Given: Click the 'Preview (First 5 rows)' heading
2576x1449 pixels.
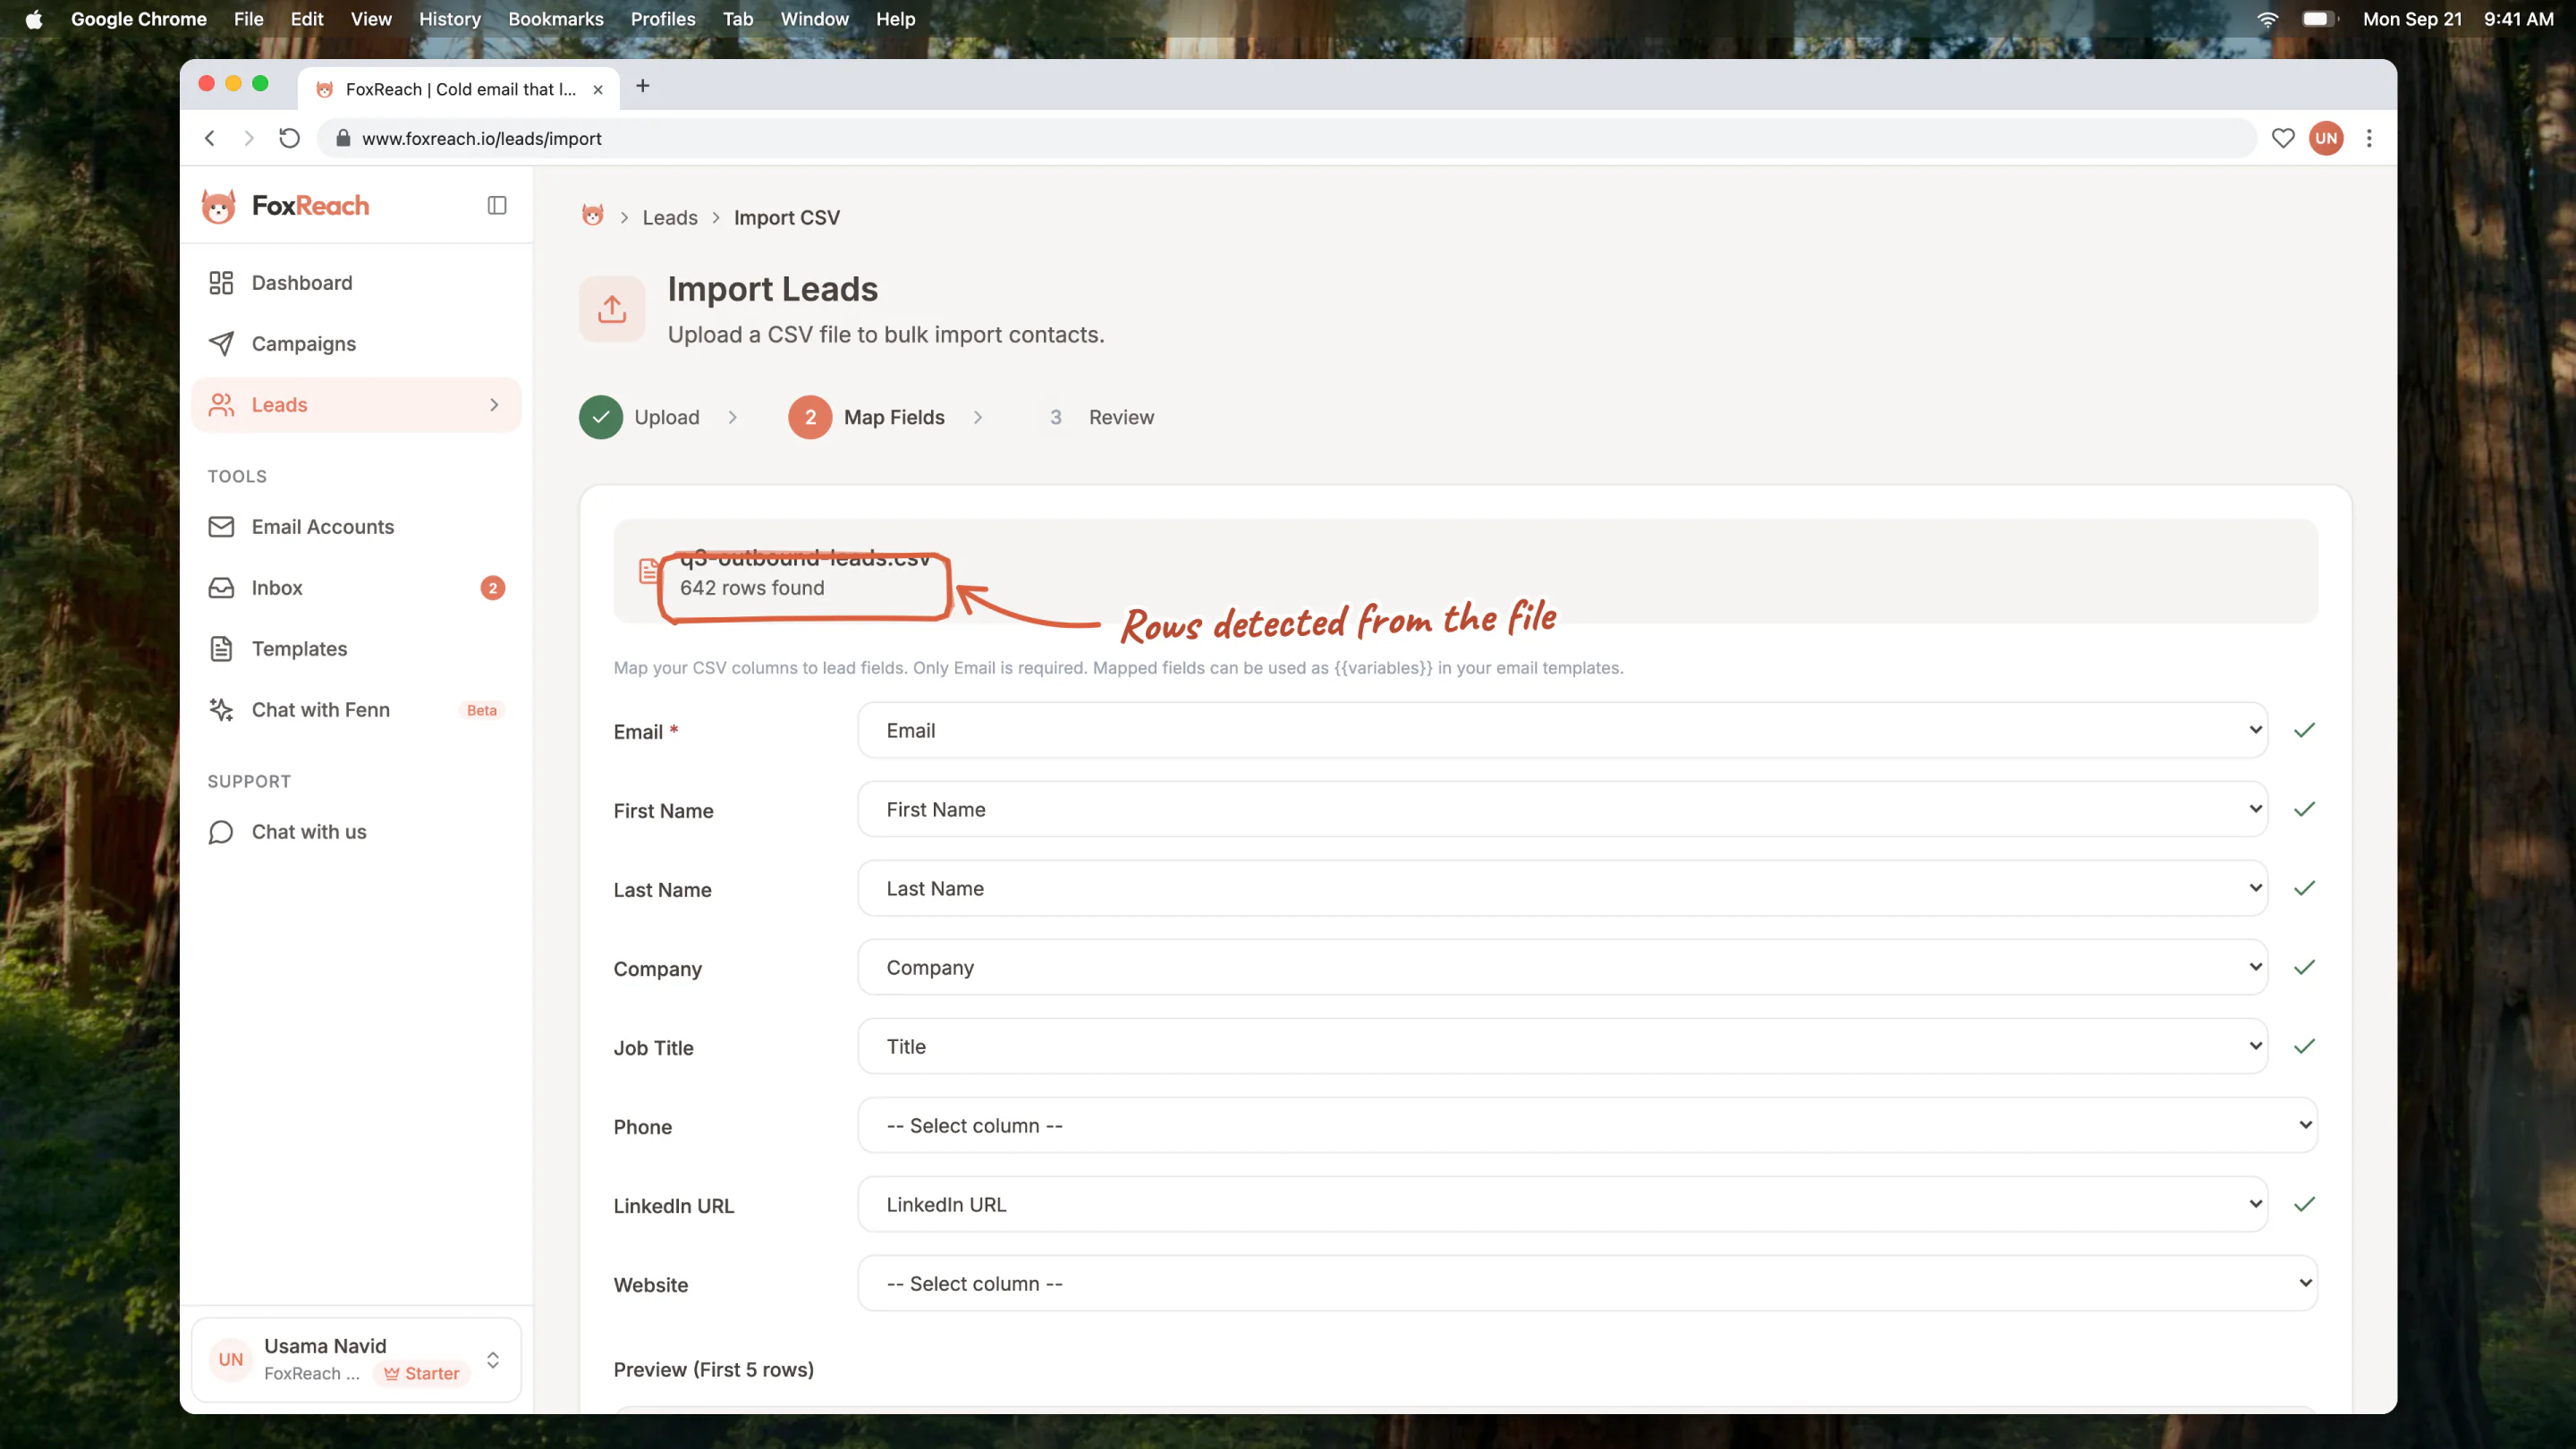Looking at the screenshot, I should tap(714, 1369).
